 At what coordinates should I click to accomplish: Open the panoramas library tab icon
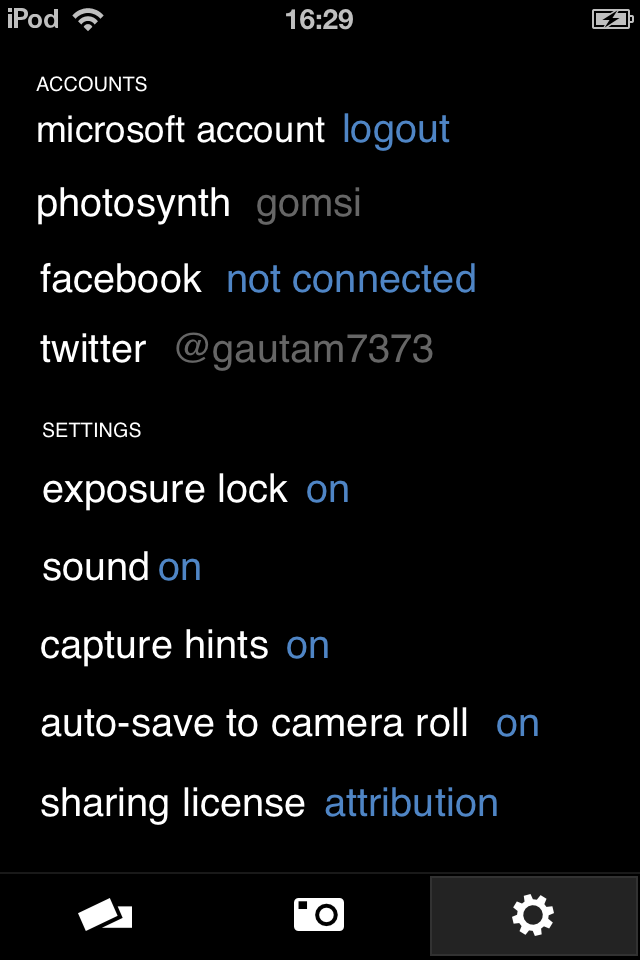pyautogui.click(x=105, y=914)
